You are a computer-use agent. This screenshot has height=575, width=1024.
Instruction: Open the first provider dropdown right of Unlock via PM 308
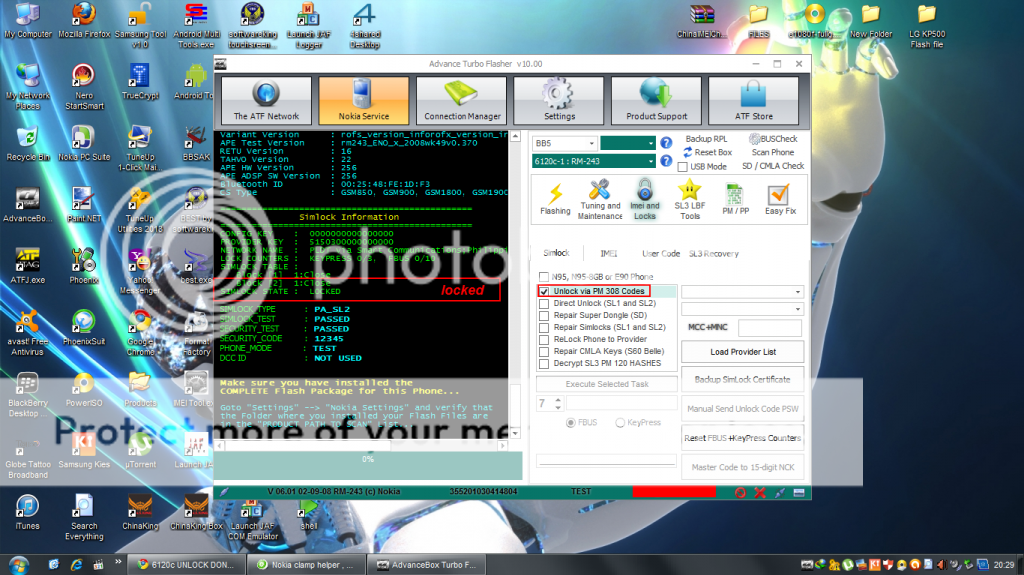pyautogui.click(x=742, y=291)
